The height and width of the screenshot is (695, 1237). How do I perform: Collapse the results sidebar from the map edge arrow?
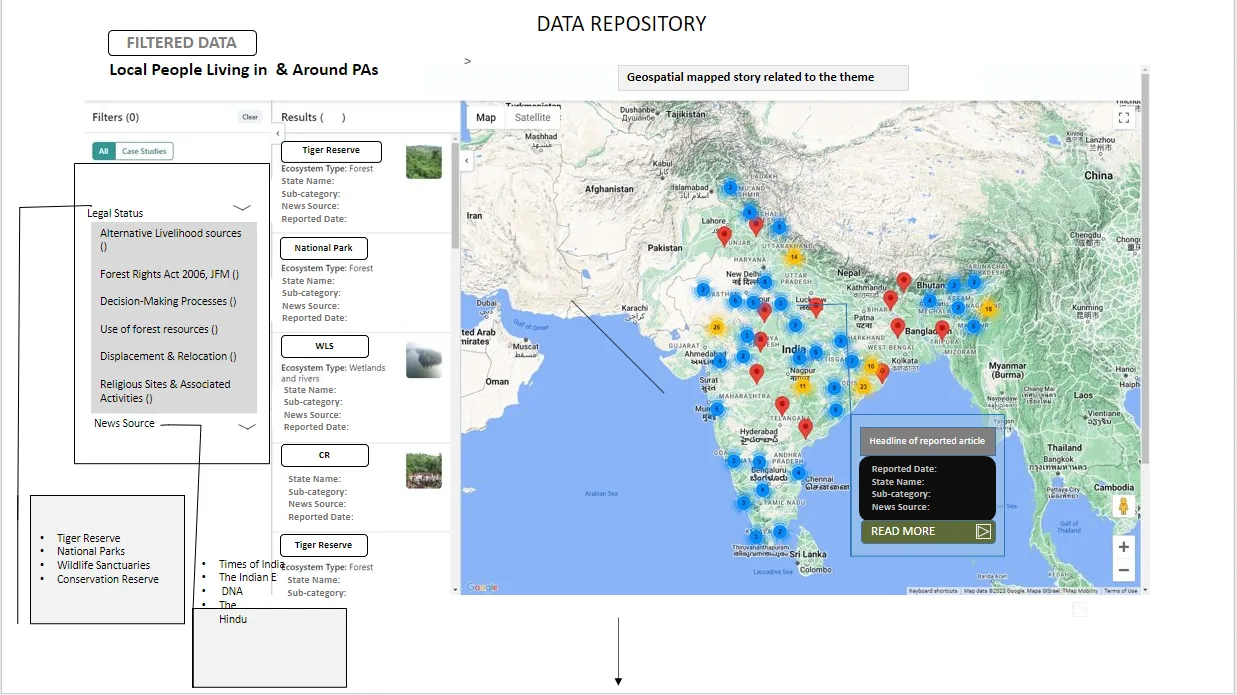[x=466, y=160]
